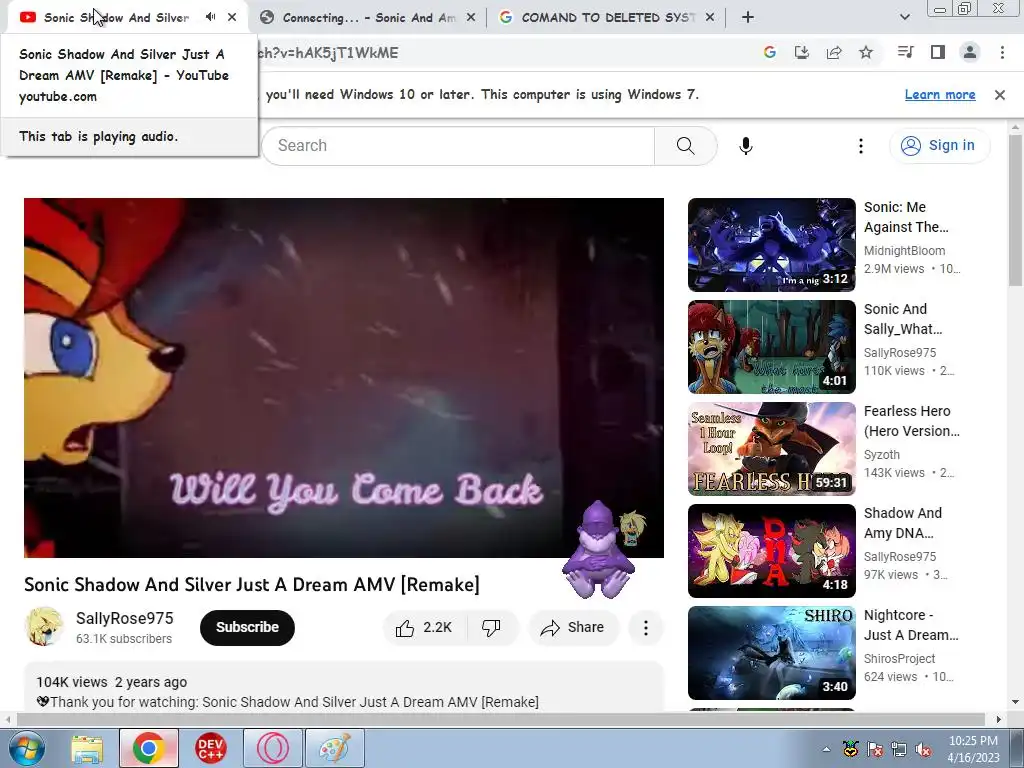Viewport: 1024px width, 768px height.
Task: Open Windows Explorer from the taskbar
Action: pos(87,748)
